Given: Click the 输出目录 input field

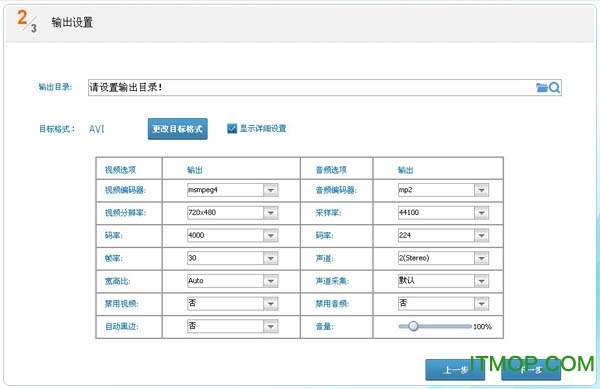Looking at the screenshot, I should pyautogui.click(x=324, y=88).
